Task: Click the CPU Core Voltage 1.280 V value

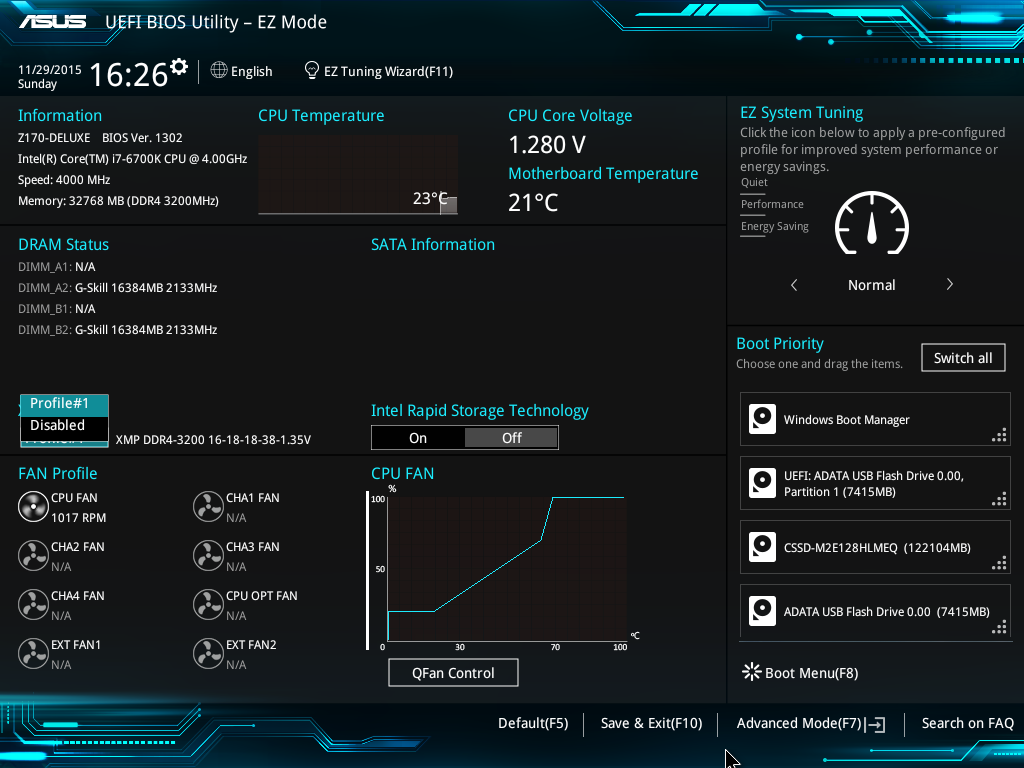Action: pyautogui.click(x=547, y=145)
